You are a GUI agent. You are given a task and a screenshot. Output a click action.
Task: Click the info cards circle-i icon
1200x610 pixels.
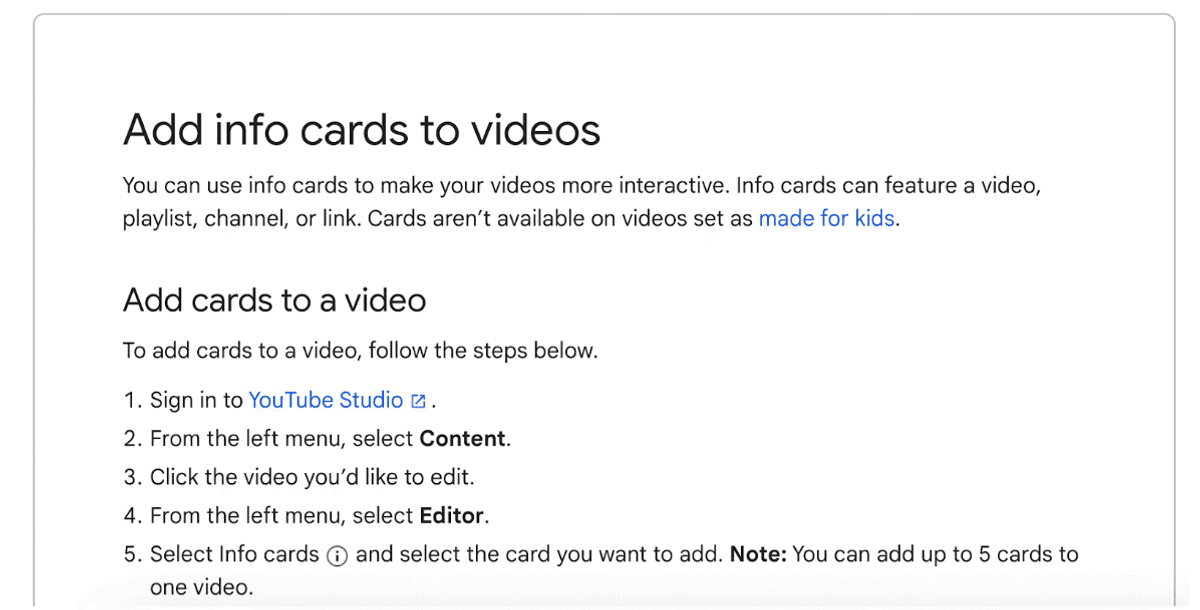coord(338,556)
